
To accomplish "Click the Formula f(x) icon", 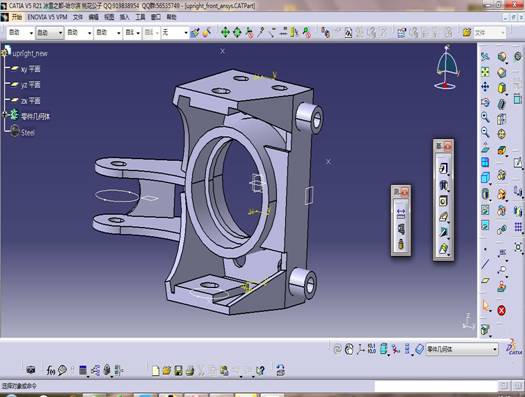I will point(50,370).
